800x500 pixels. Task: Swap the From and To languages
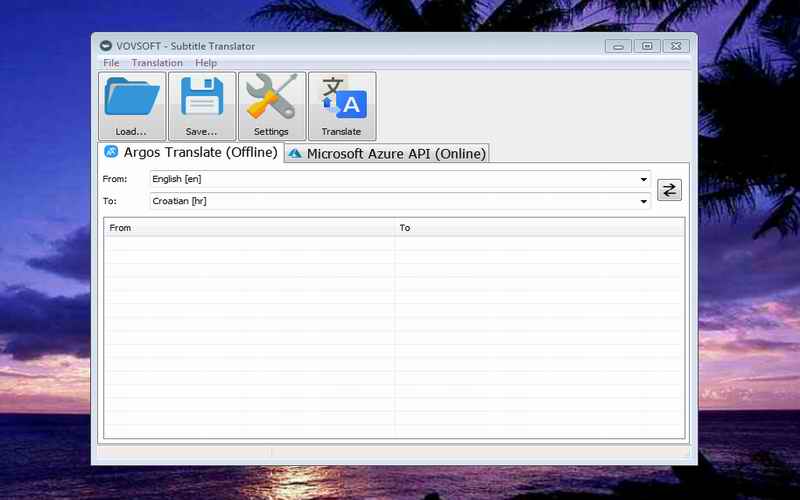669,190
